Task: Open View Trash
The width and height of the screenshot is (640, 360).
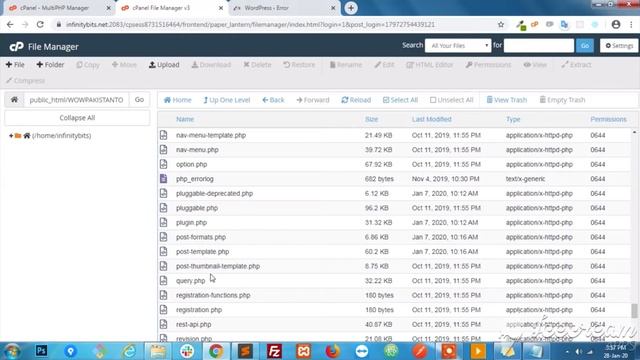Action: 507,100
